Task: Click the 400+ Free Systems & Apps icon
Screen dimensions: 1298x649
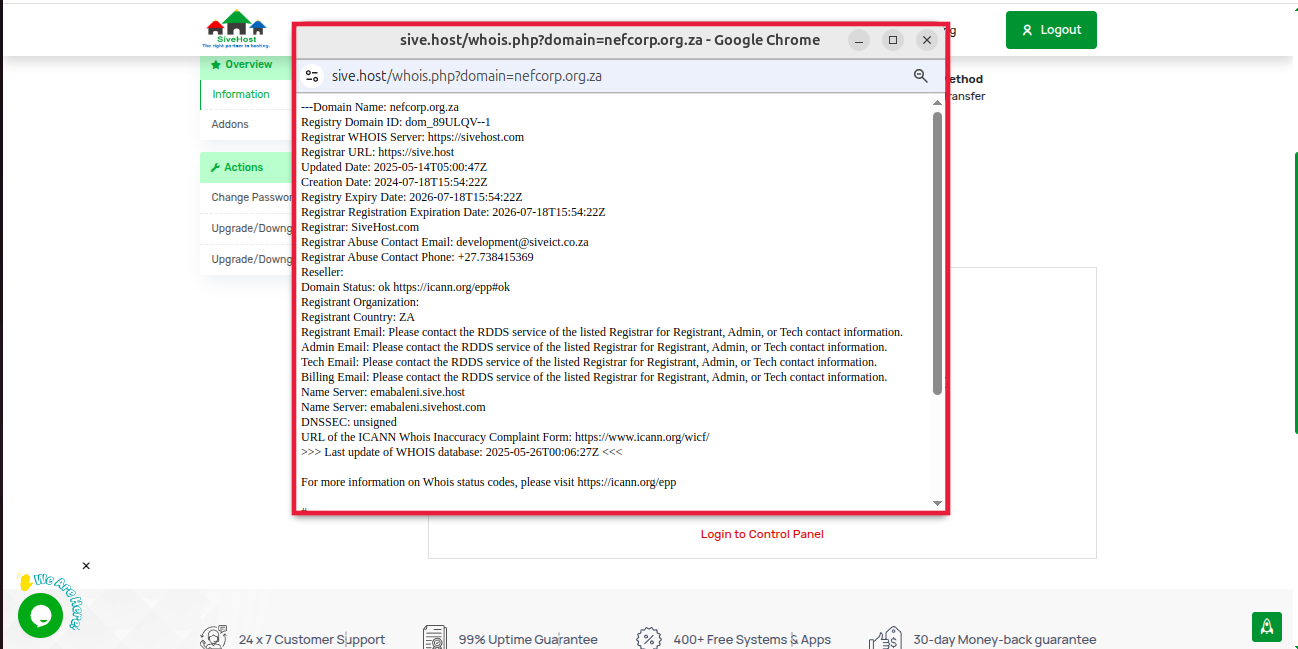Action: [649, 639]
